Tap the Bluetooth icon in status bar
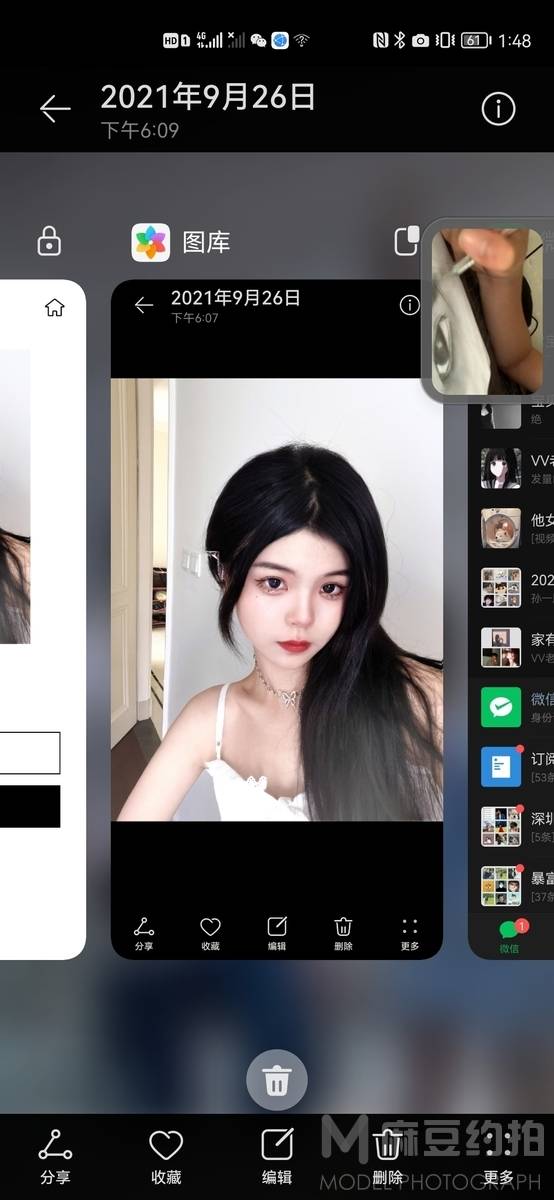The height and width of the screenshot is (1200, 554). [399, 40]
